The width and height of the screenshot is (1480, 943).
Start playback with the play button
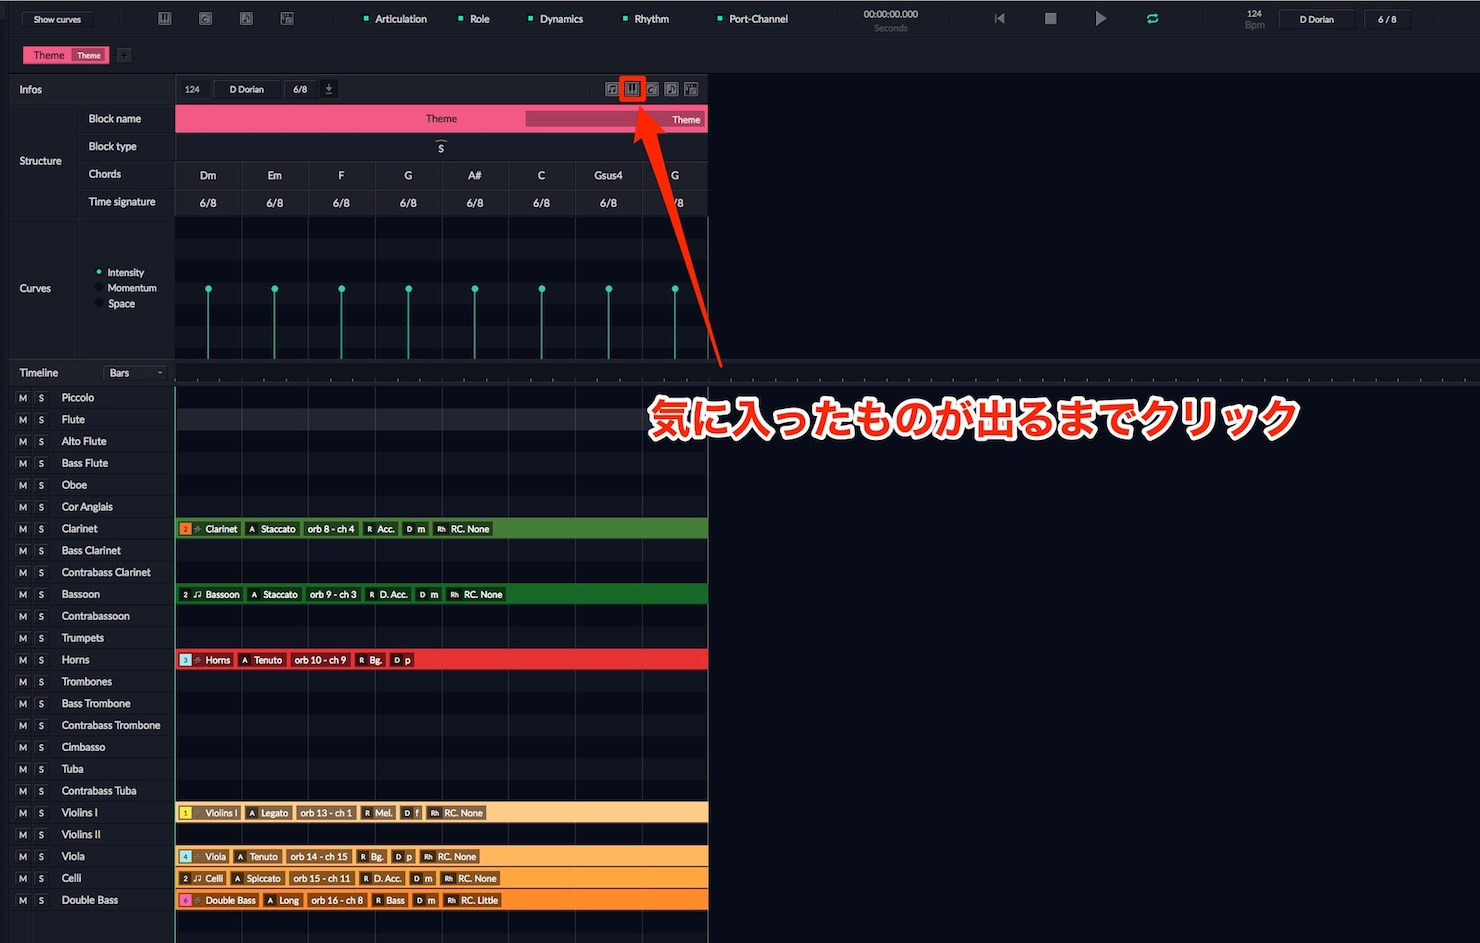pos(1101,19)
